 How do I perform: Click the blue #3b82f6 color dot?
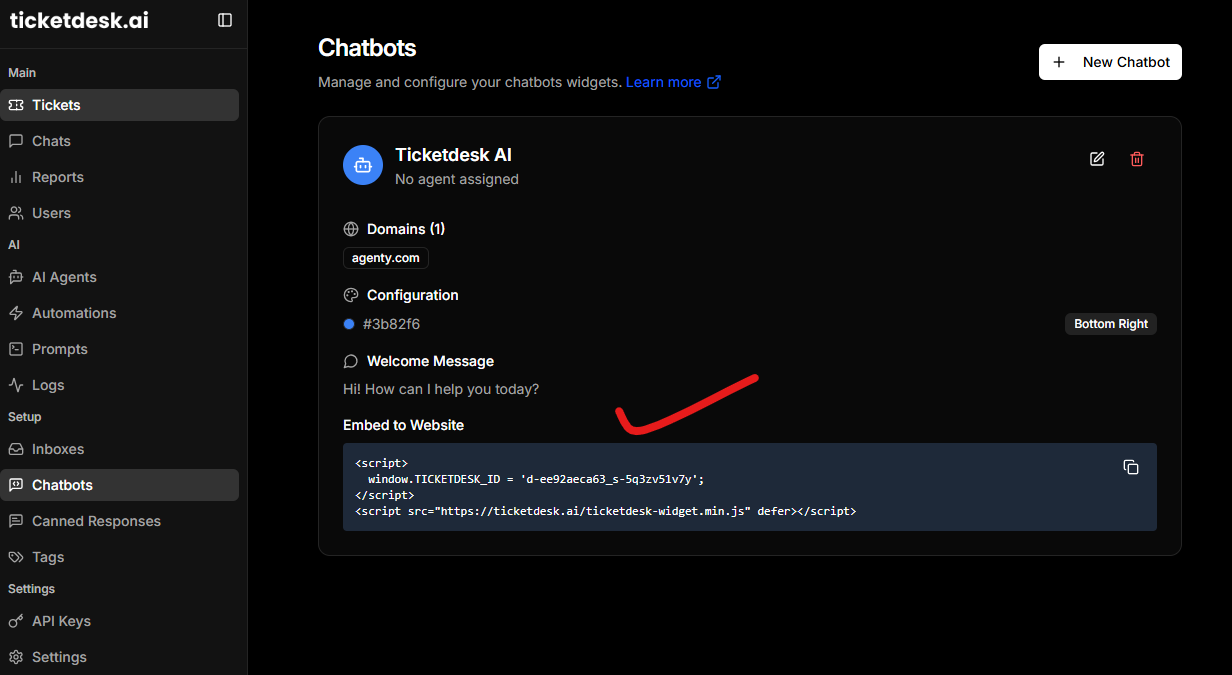[x=349, y=324]
